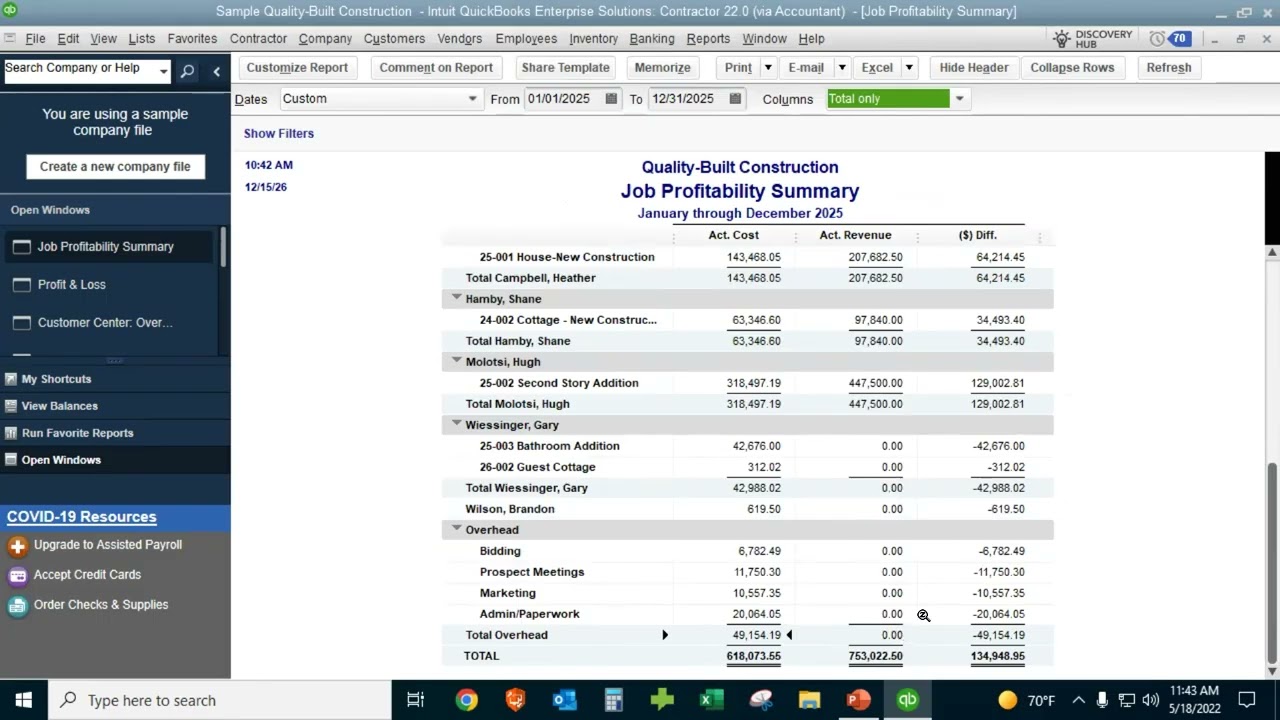This screenshot has height=720, width=1280.
Task: Collapse the left panel arrow icon
Action: pyautogui.click(x=216, y=71)
